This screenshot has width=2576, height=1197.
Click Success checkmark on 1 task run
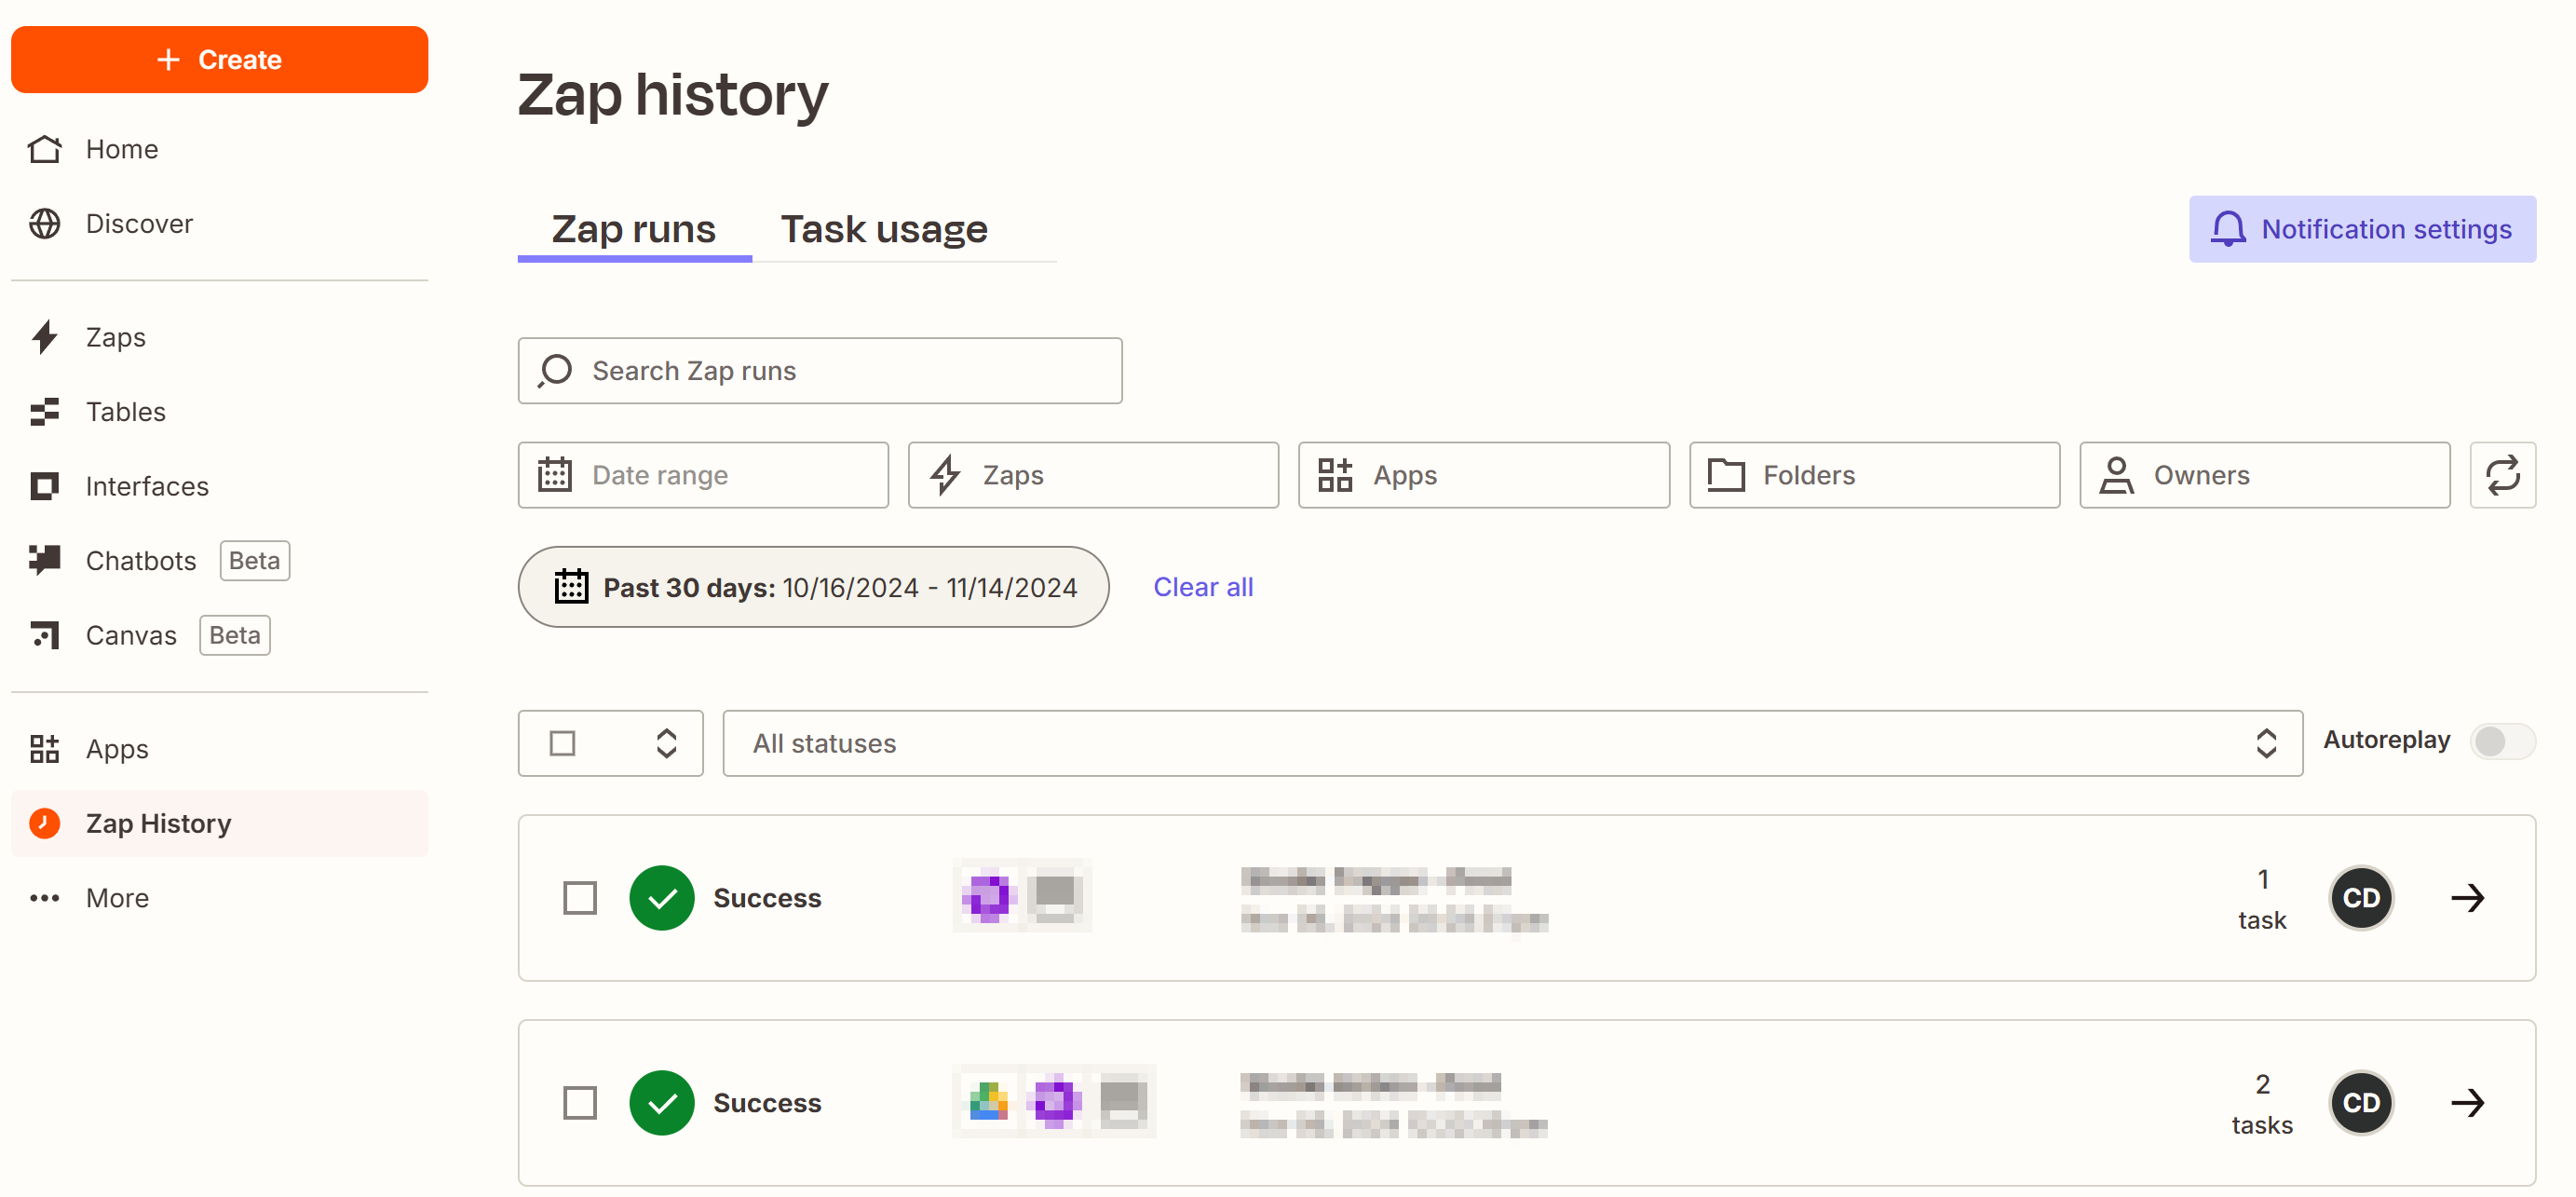click(662, 898)
